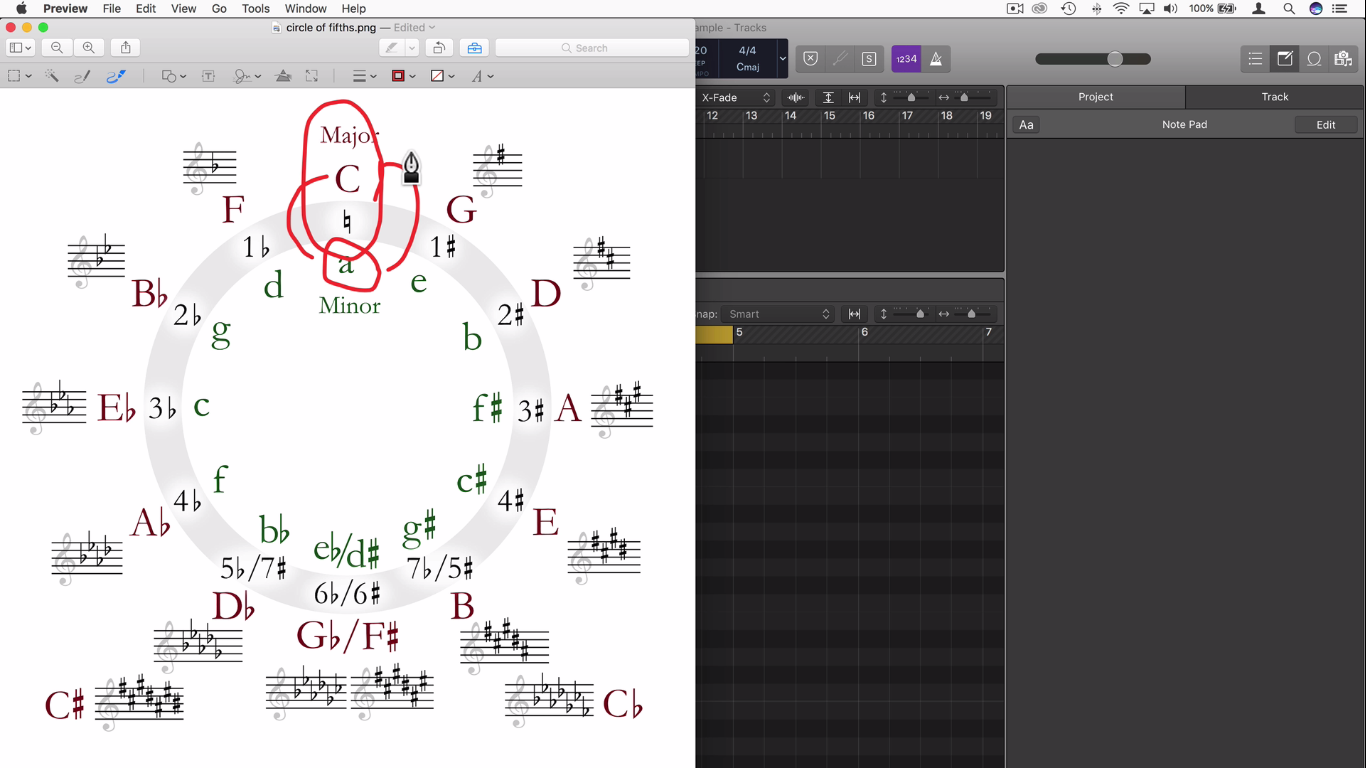1366x768 pixels.
Task: Click the Note Pad Edit button
Action: coord(1326,125)
